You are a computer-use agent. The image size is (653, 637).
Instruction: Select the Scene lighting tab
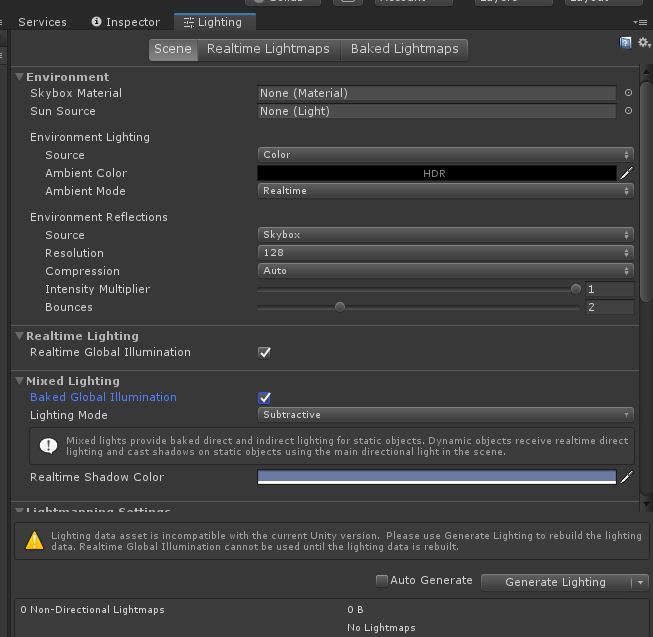(173, 49)
